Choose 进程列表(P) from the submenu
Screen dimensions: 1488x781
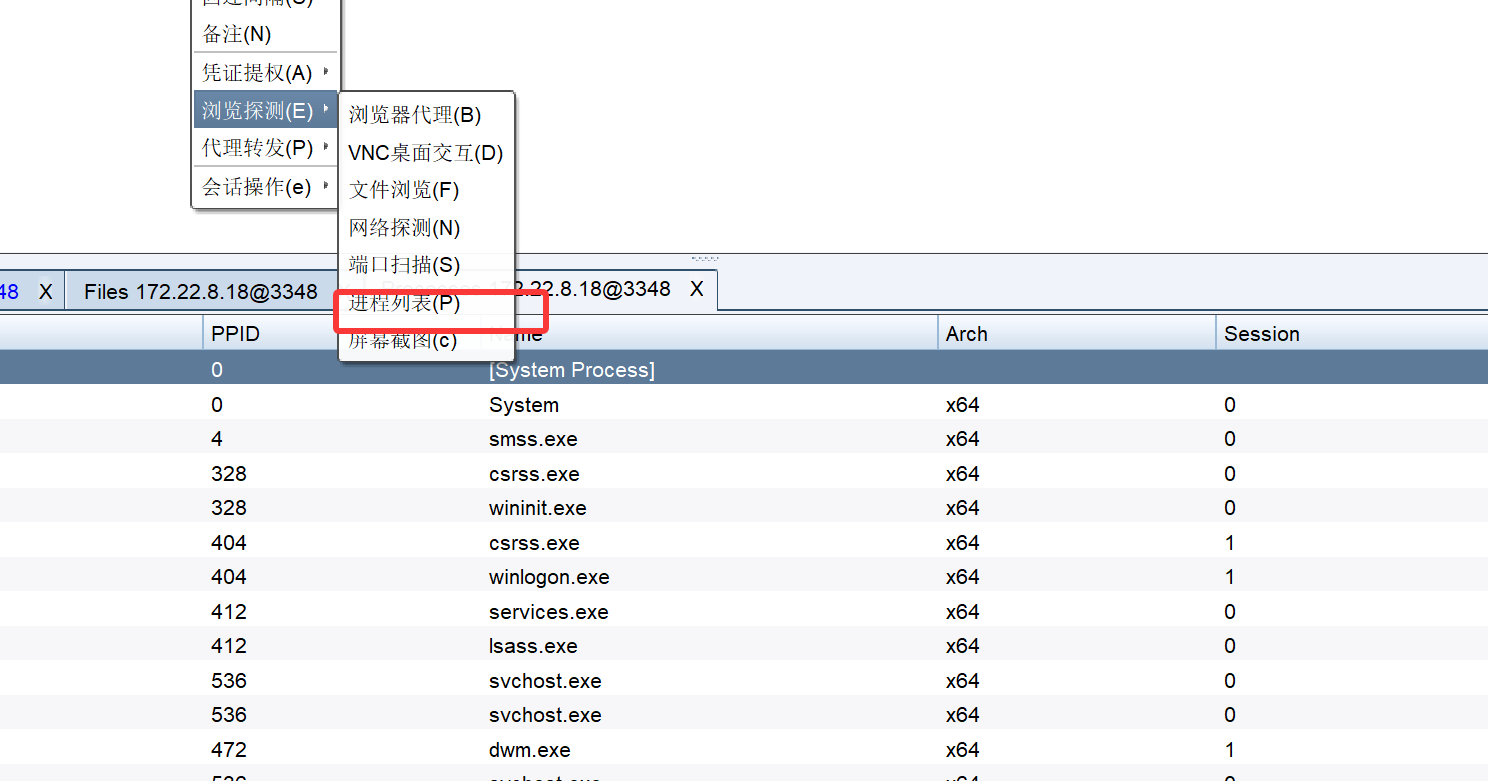(x=426, y=303)
